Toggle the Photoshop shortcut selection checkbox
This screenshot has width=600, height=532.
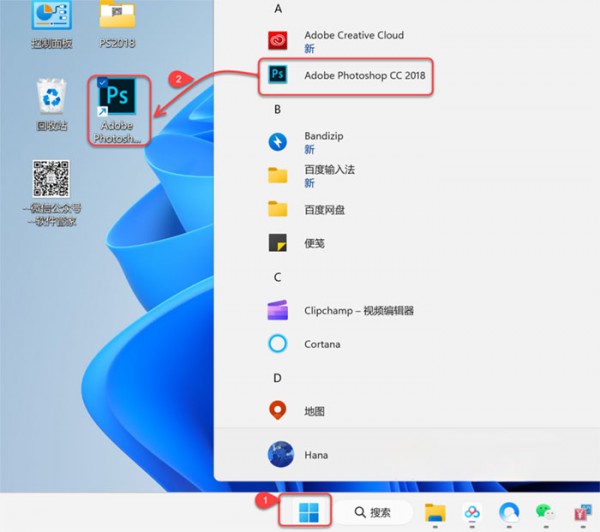pyautogui.click(x=102, y=82)
